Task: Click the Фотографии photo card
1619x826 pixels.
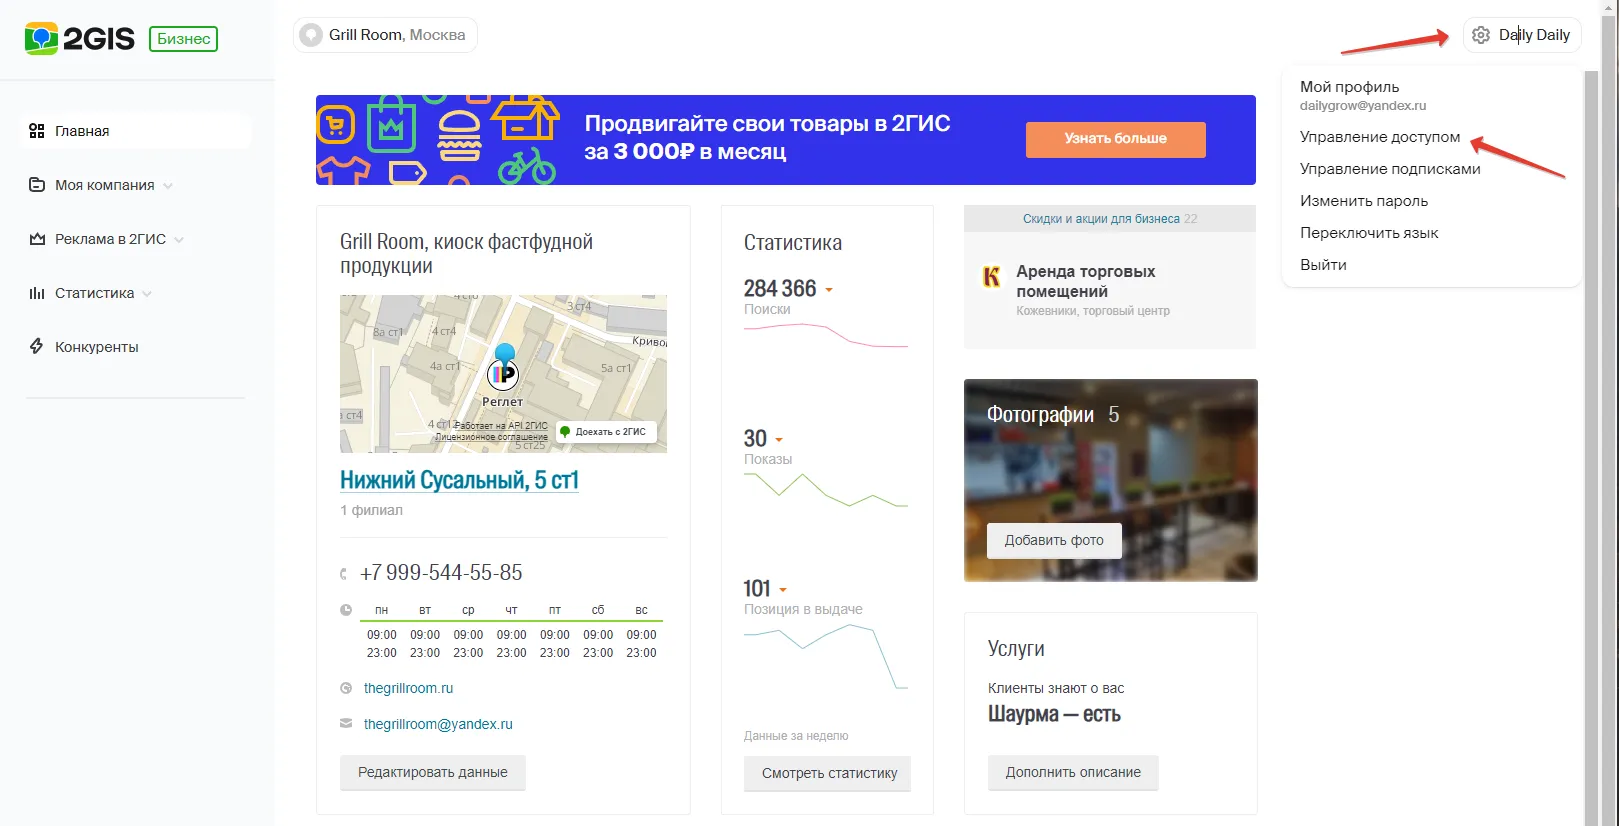Action: pos(1110,480)
